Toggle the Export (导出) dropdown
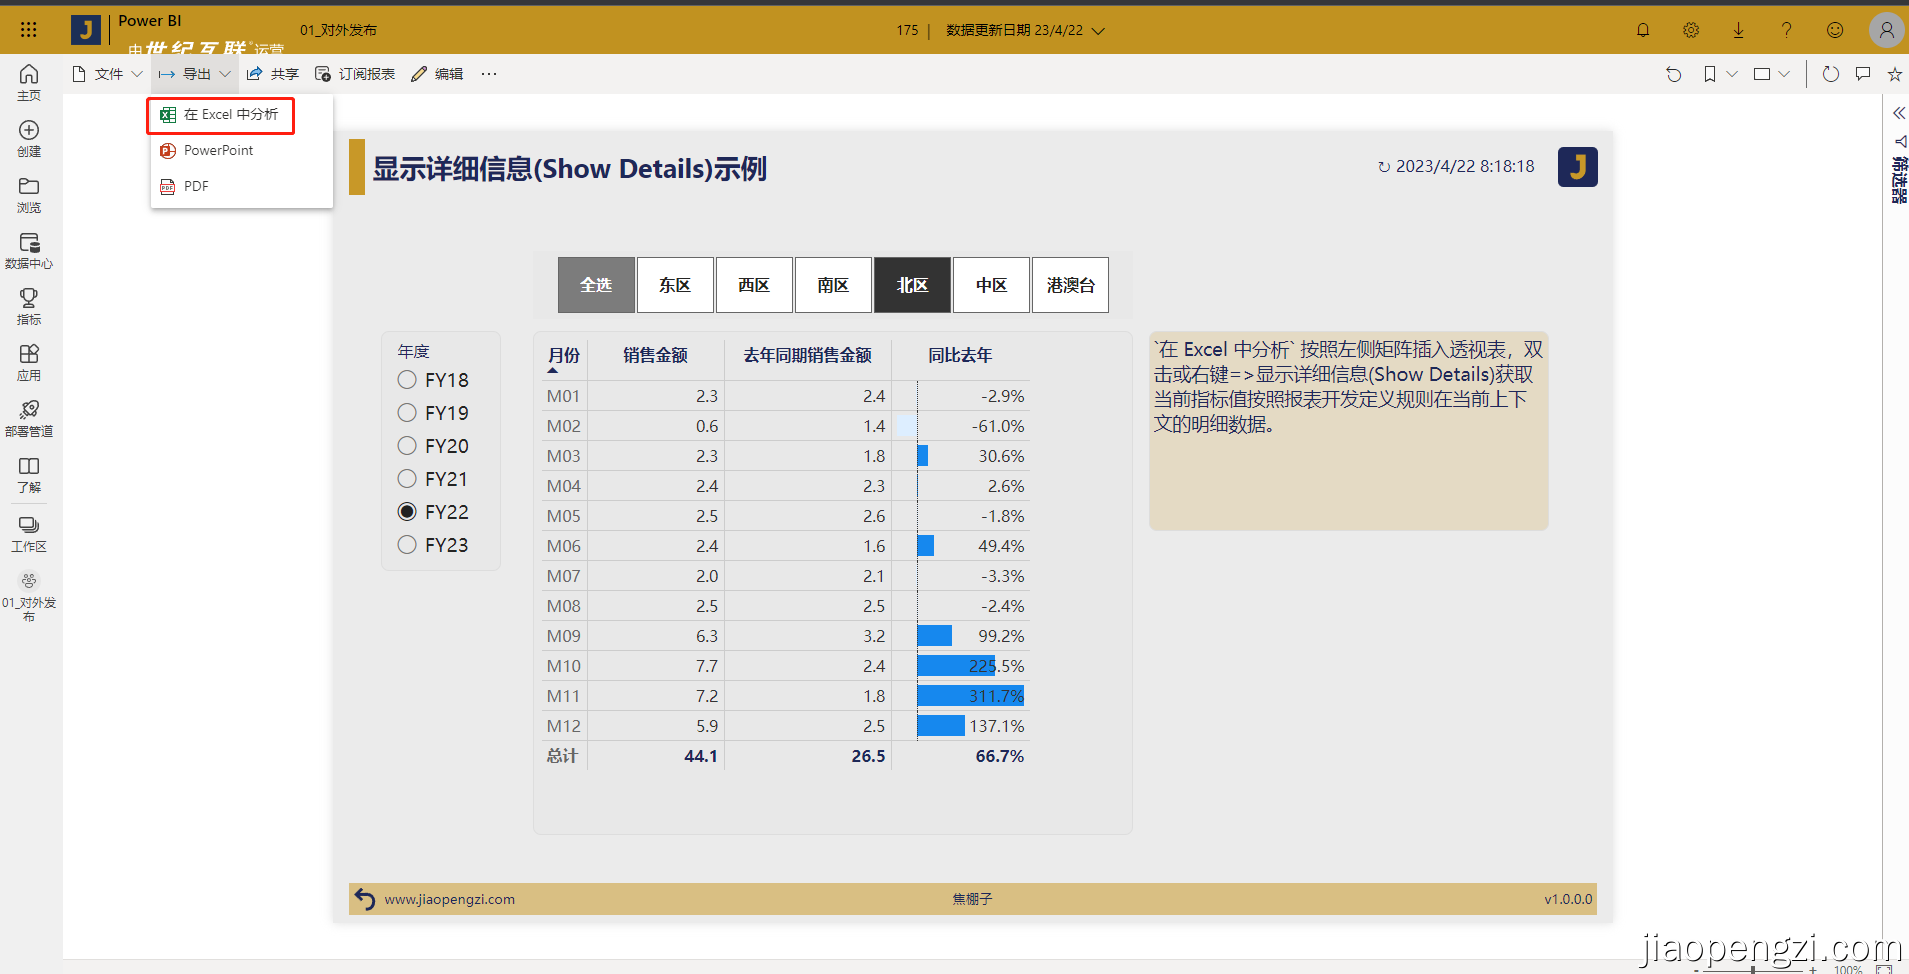 point(195,74)
